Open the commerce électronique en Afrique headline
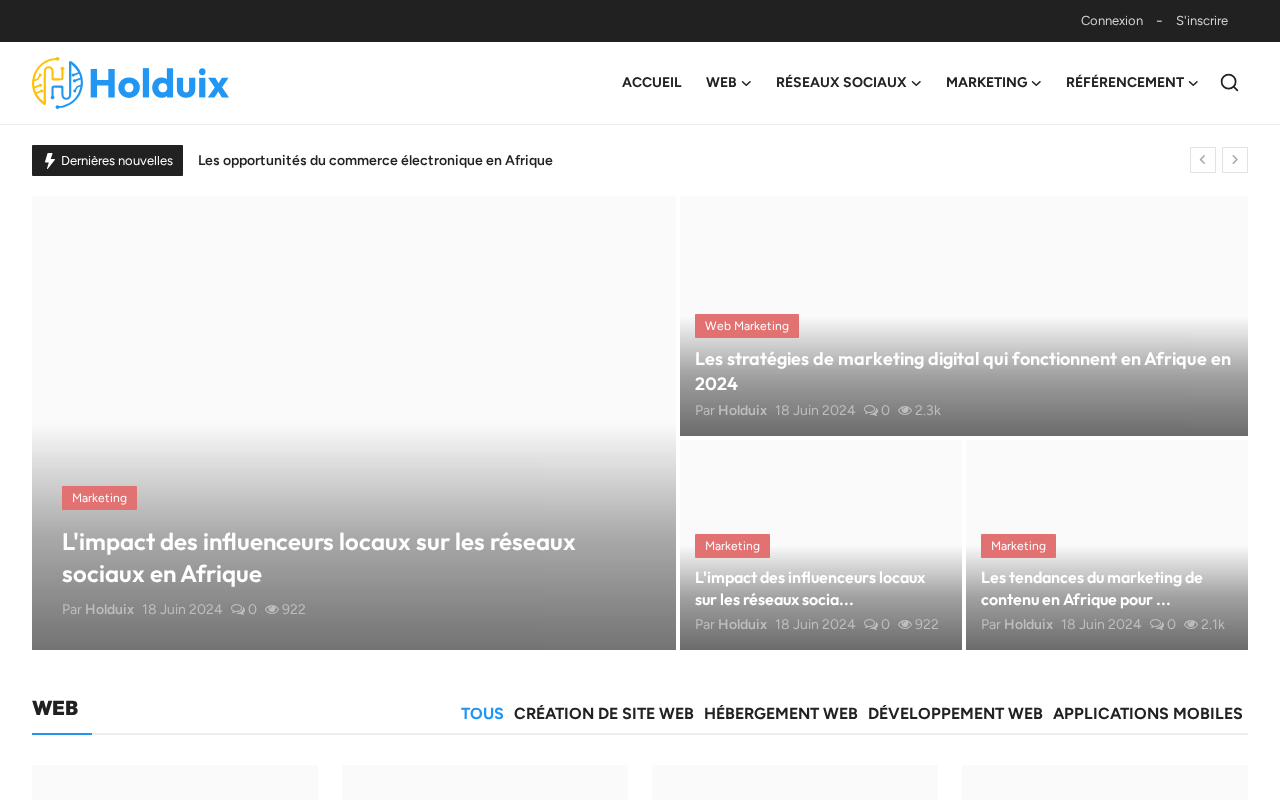This screenshot has width=1280, height=800. tap(375, 160)
